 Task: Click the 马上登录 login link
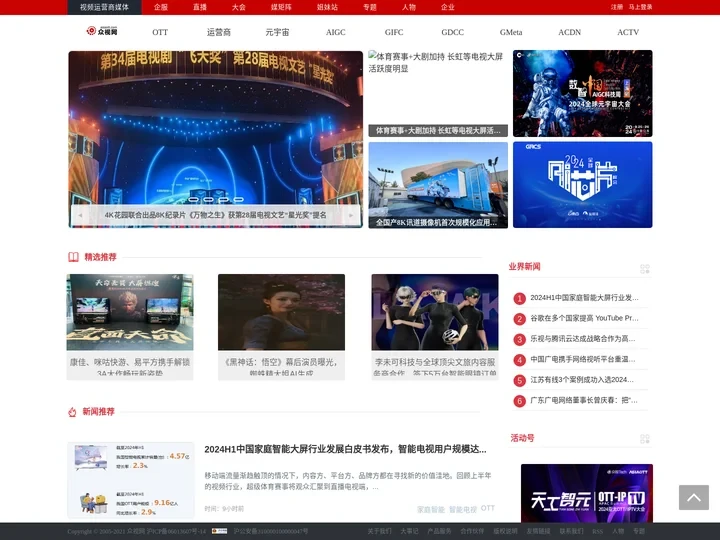640,7
